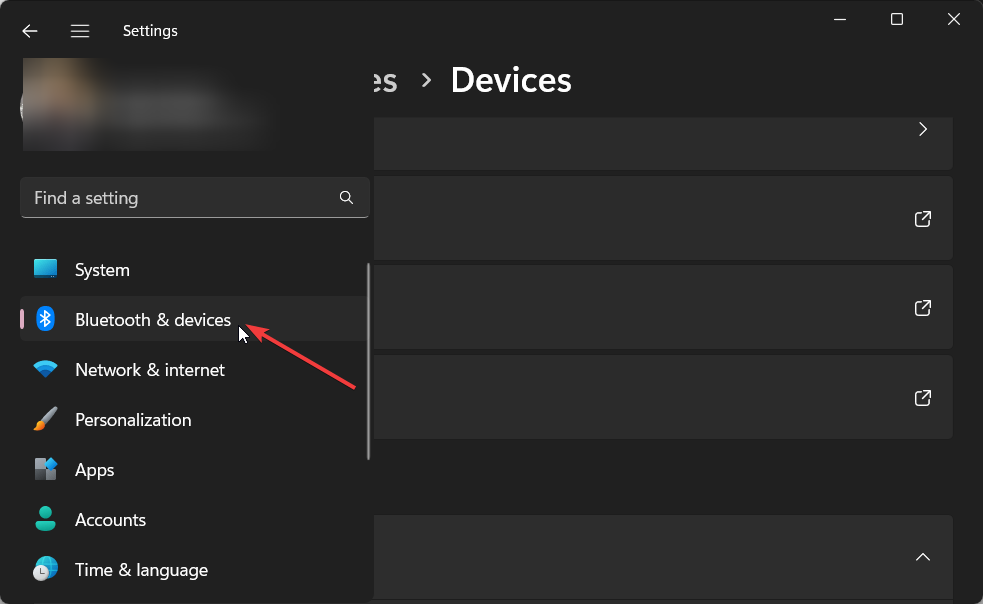Click the sidebar vertical scrollbar

(369, 361)
